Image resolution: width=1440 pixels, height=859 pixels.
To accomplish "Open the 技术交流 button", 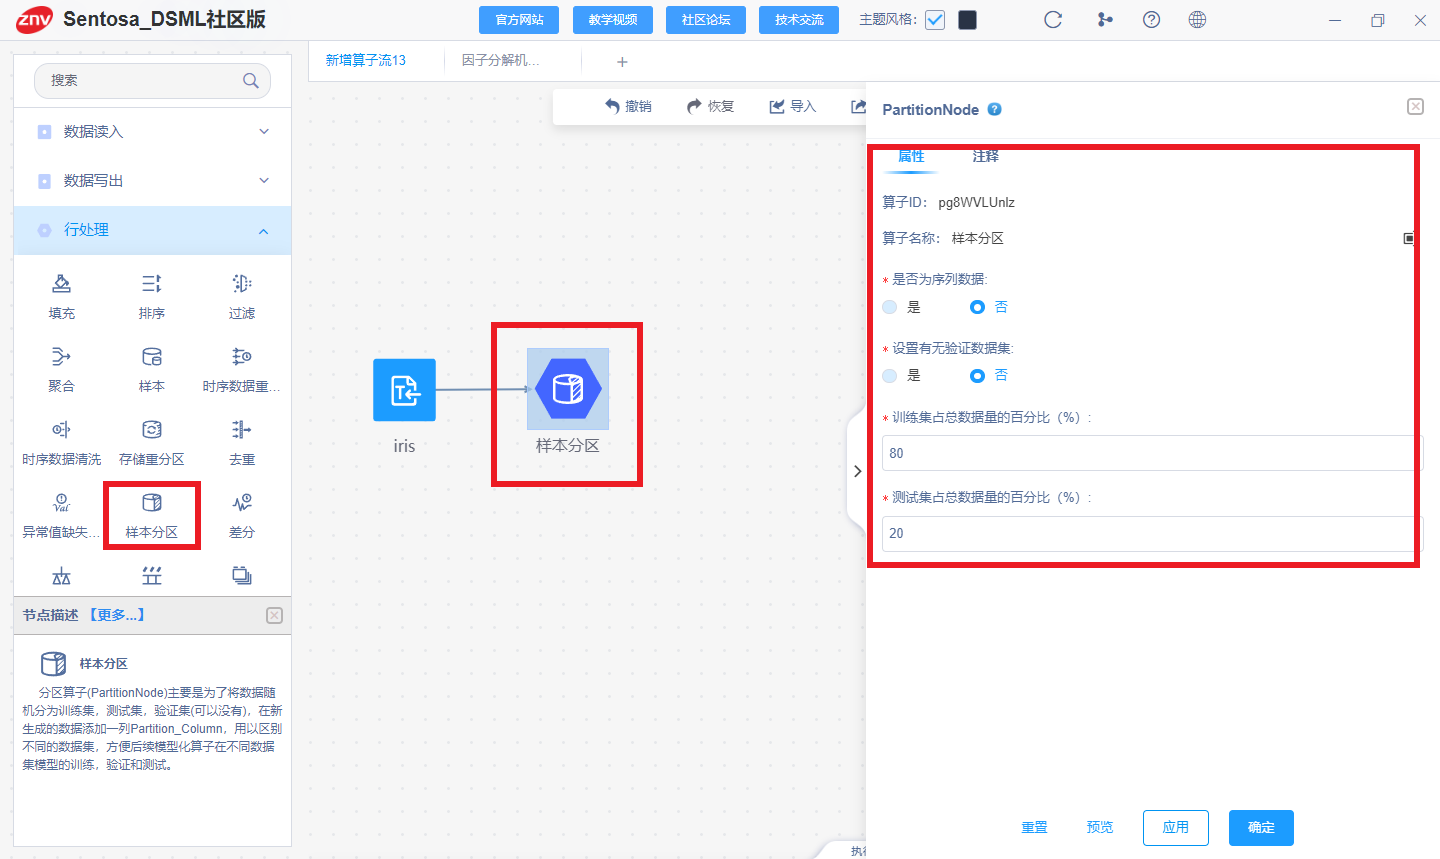I will [x=799, y=20].
